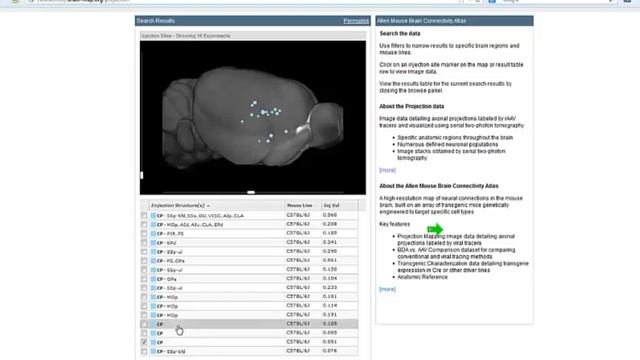Tick the checkbox for the CP - PIR, FS row
This screenshot has height=360, width=640.
click(144, 233)
